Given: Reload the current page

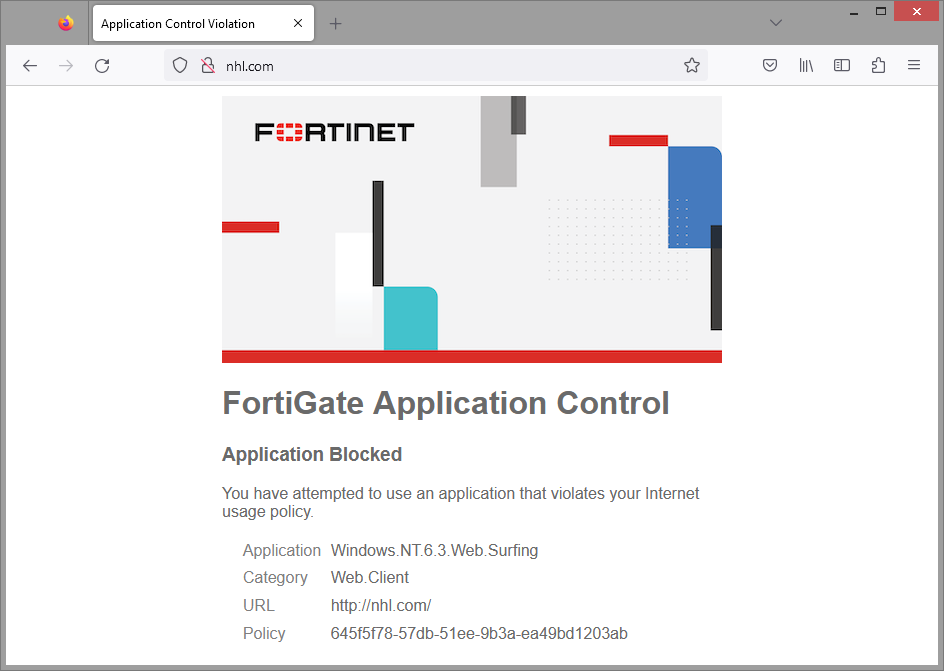Looking at the screenshot, I should point(103,65).
